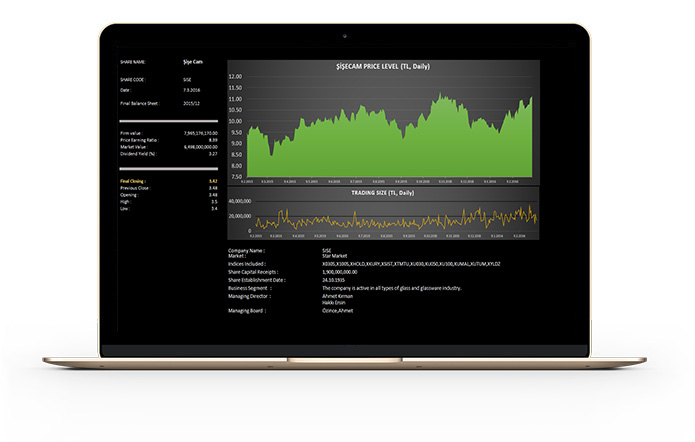Viewport: 695px width, 442px height.
Task: Click the 'SHARE NAME' label
Action: [133, 62]
